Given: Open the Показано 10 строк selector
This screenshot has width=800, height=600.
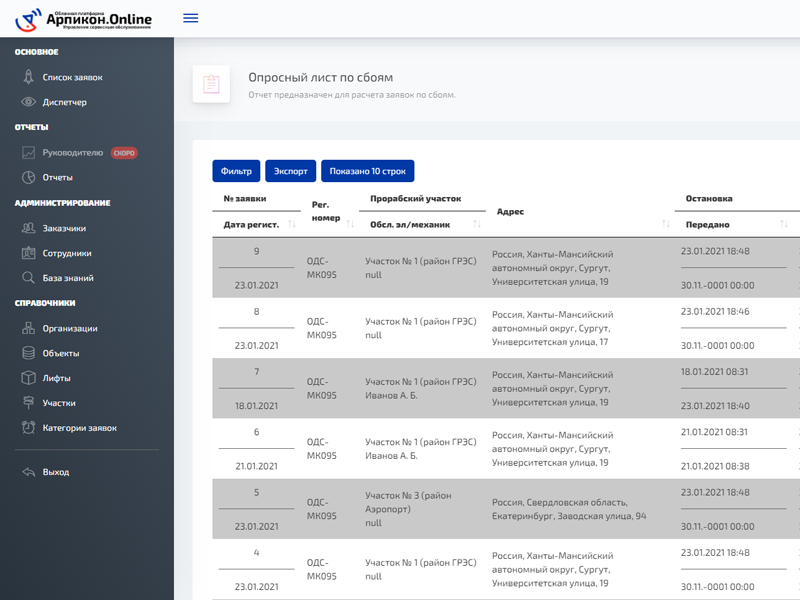Looking at the screenshot, I should click(x=368, y=171).
